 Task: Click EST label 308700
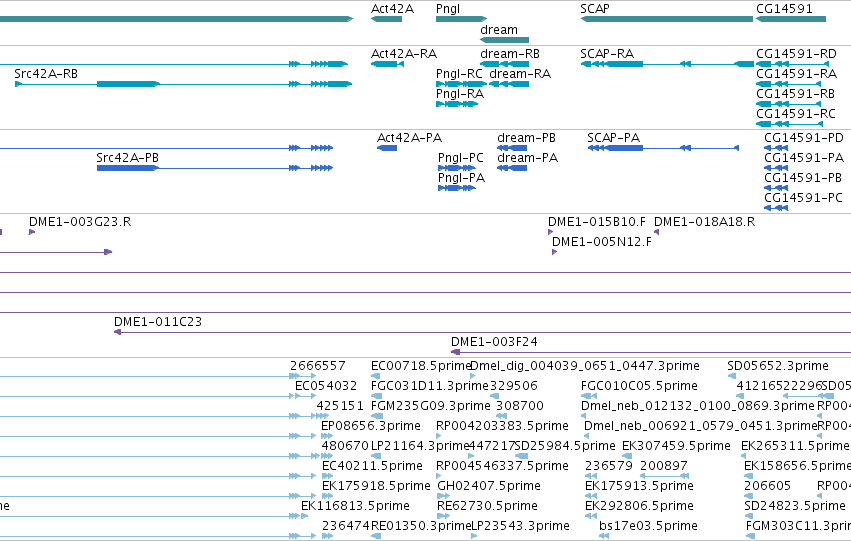point(519,406)
